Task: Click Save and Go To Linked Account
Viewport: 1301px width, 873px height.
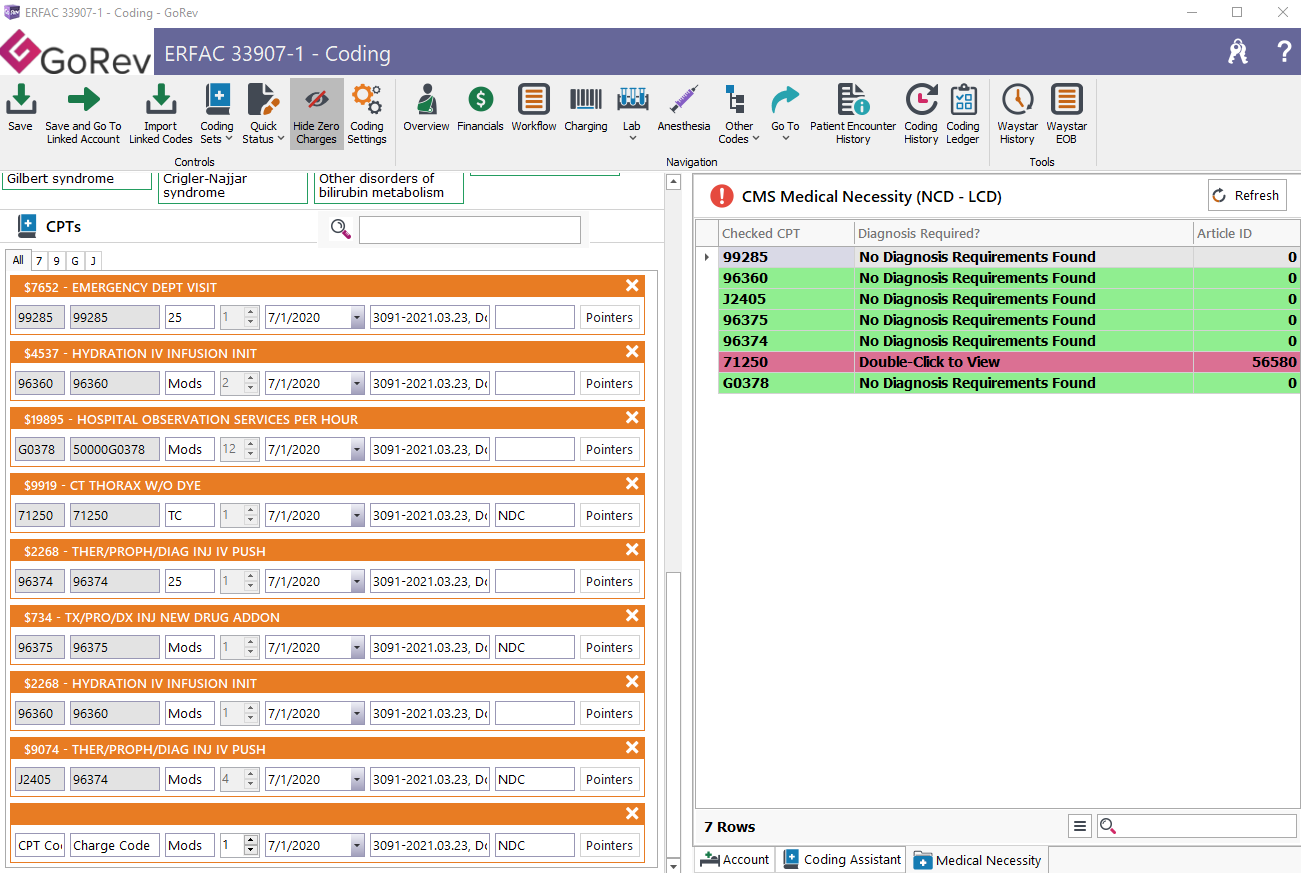Action: tap(83, 113)
